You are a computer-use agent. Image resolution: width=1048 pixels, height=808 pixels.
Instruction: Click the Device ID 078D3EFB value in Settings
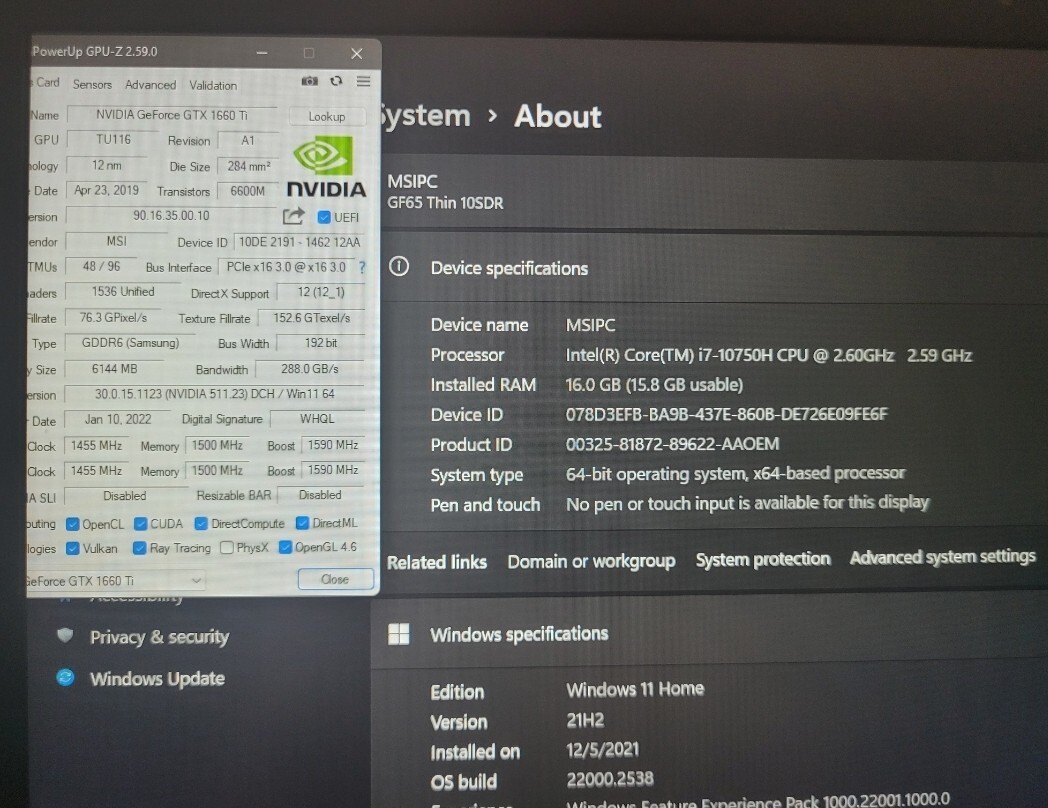727,414
